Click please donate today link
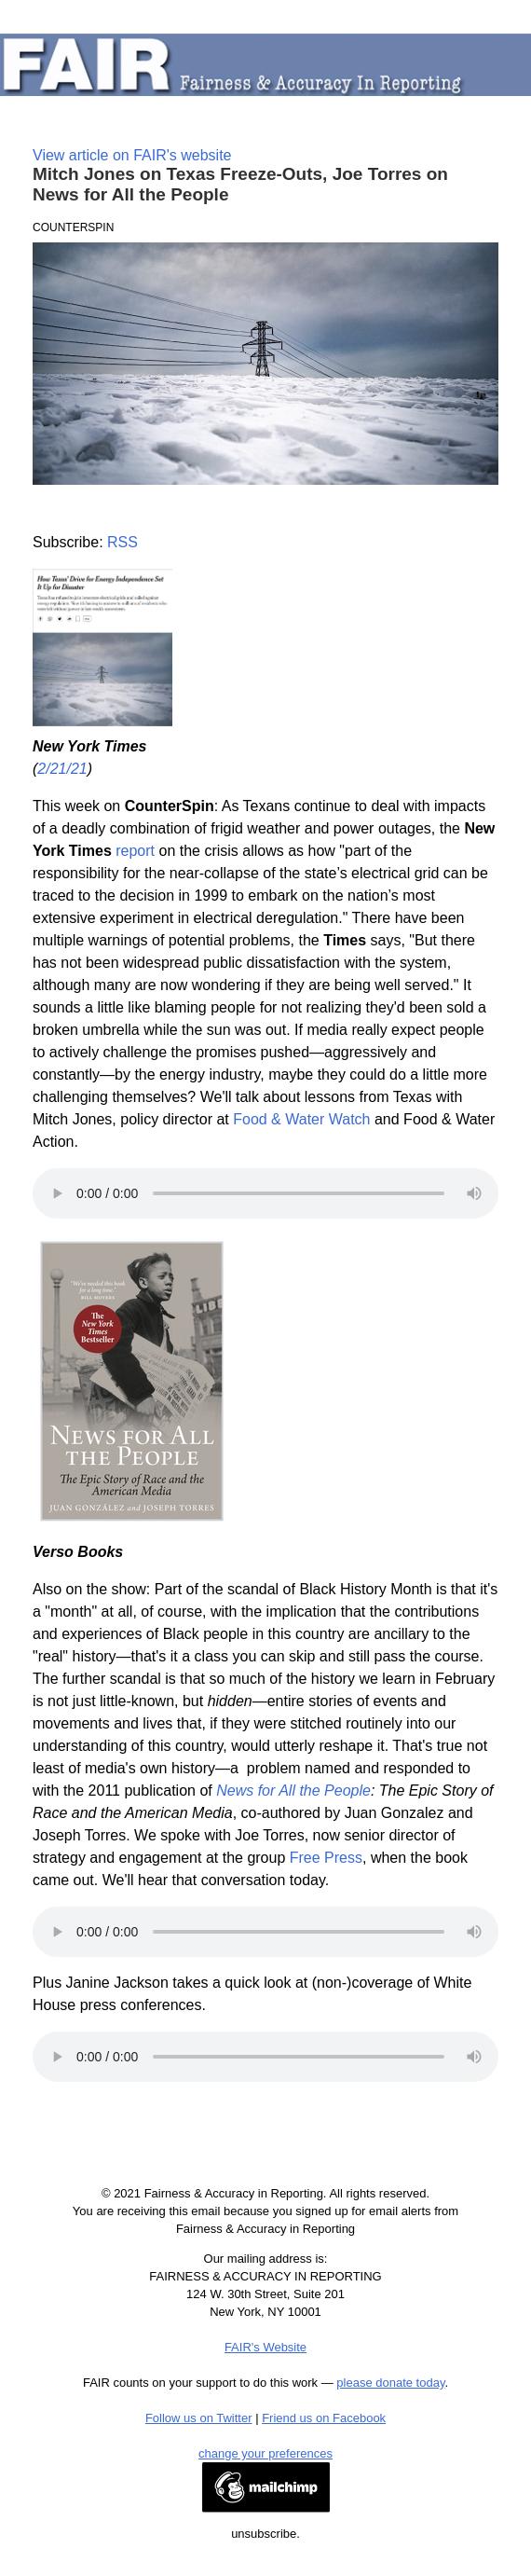This screenshot has width=531, height=2576. coord(391,2382)
